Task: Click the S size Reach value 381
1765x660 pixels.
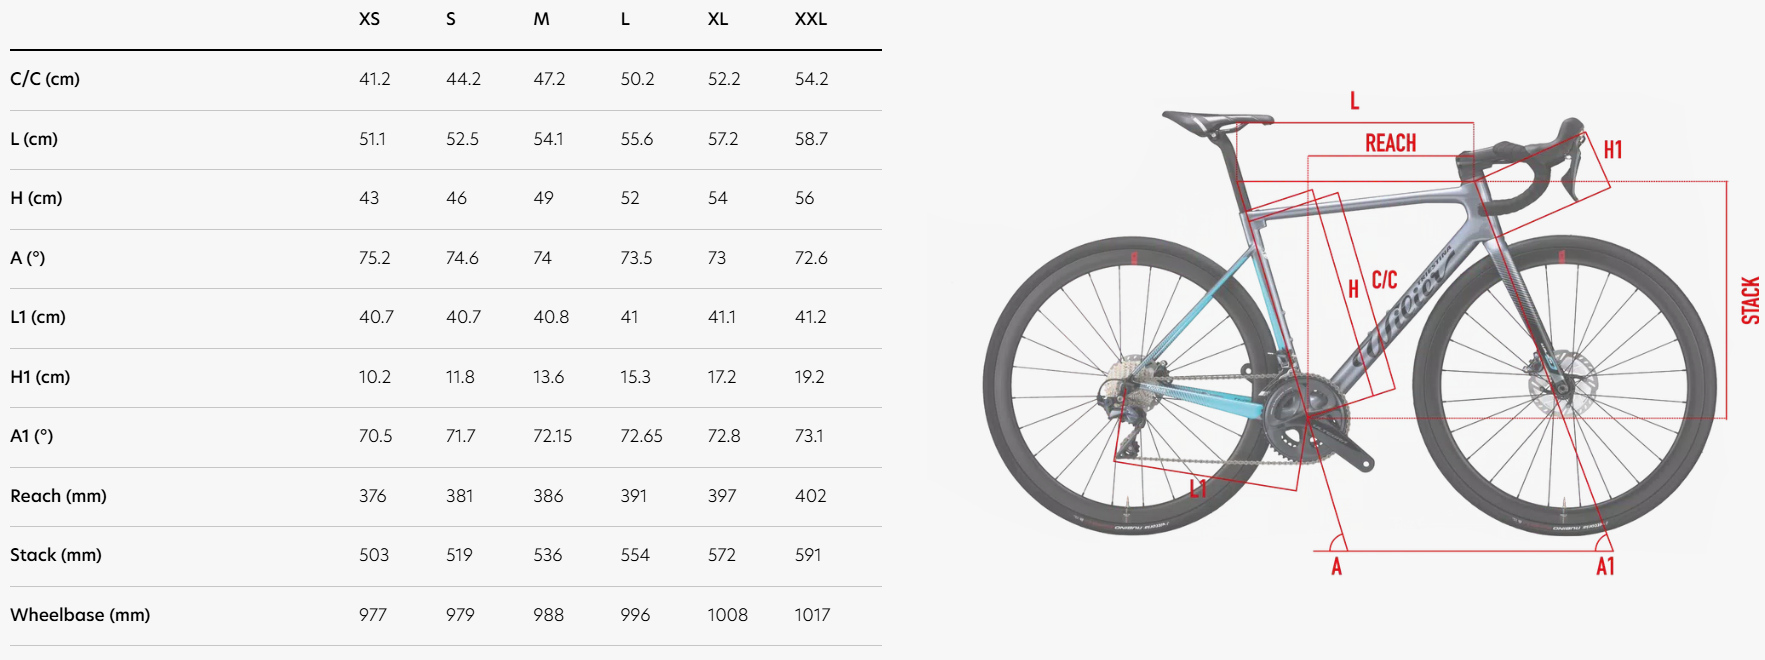Action: click(x=460, y=496)
